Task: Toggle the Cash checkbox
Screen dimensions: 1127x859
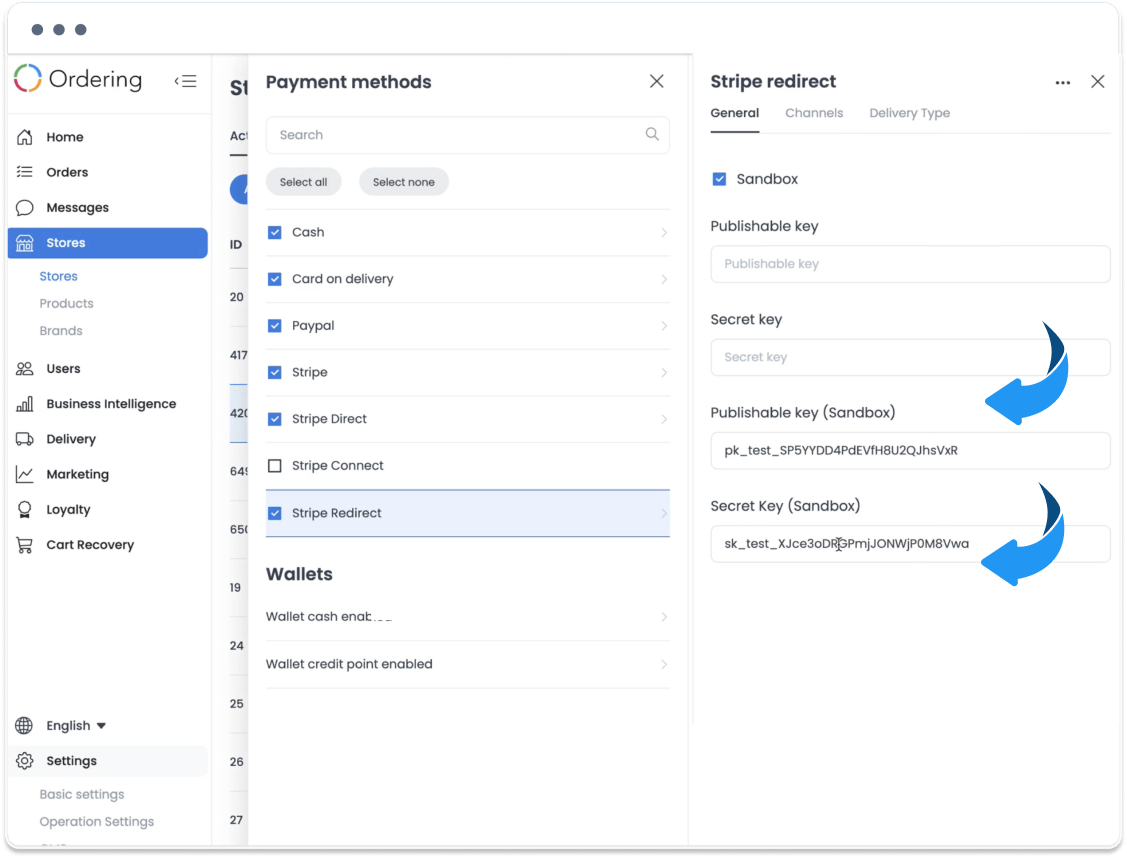Action: pyautogui.click(x=275, y=232)
